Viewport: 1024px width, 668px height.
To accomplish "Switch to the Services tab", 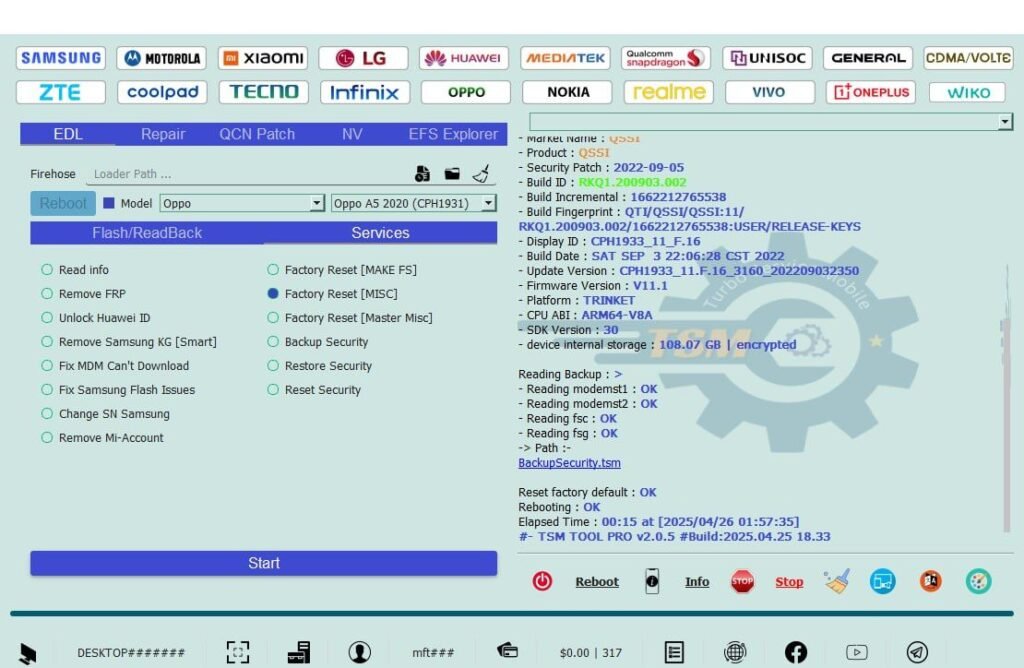I will 380,232.
